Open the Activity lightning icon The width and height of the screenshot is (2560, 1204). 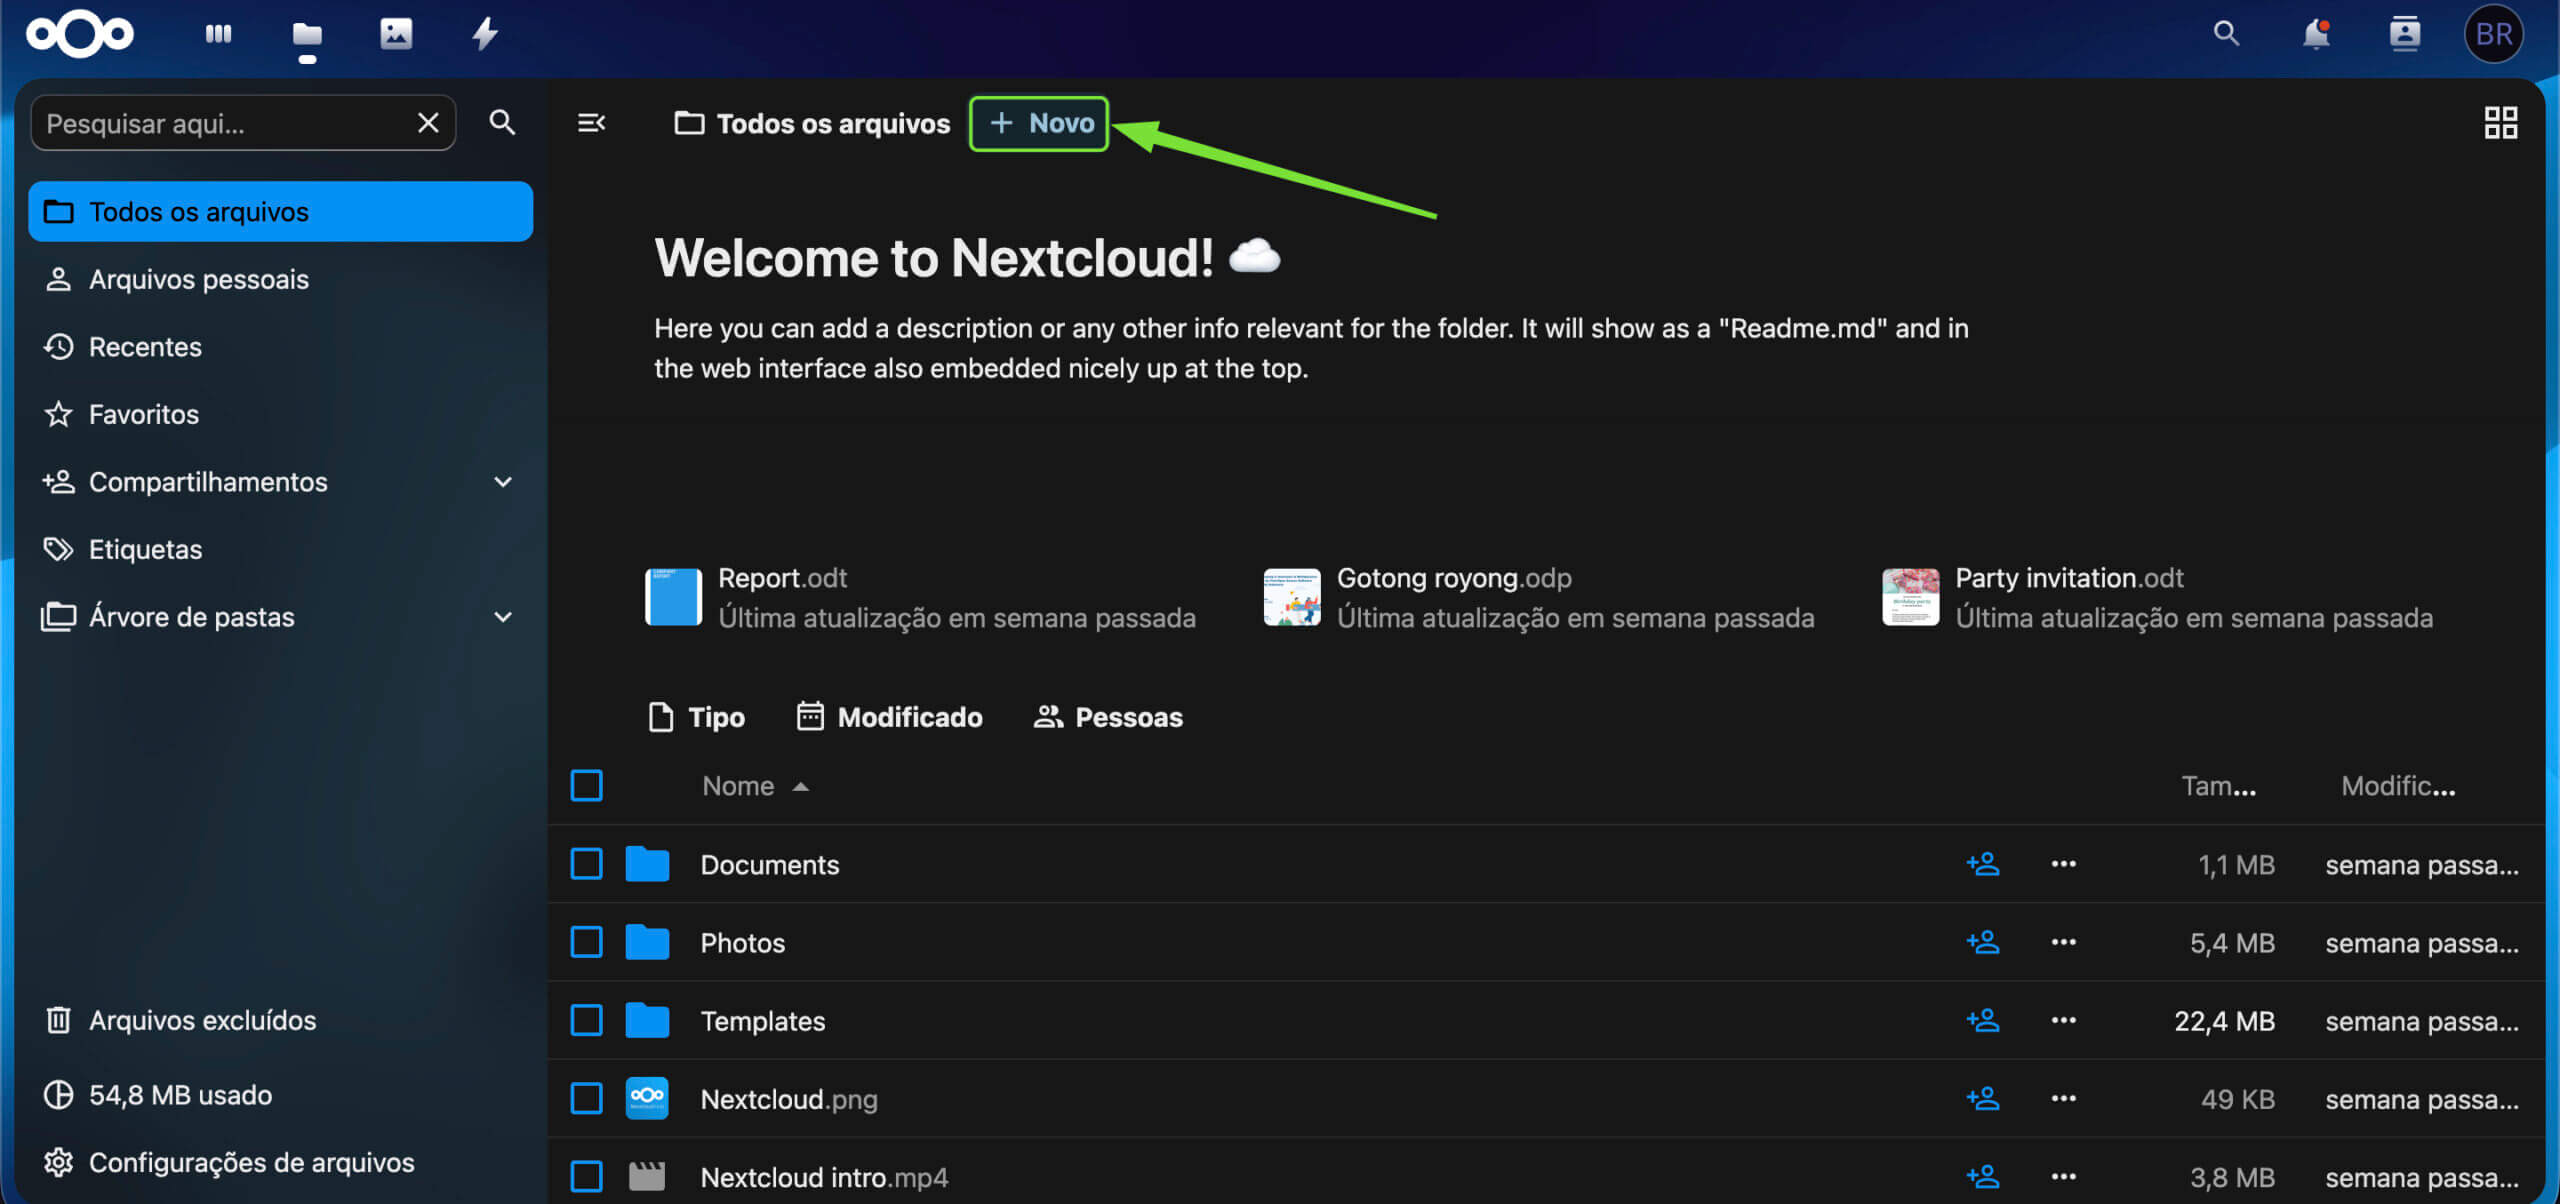[x=485, y=34]
